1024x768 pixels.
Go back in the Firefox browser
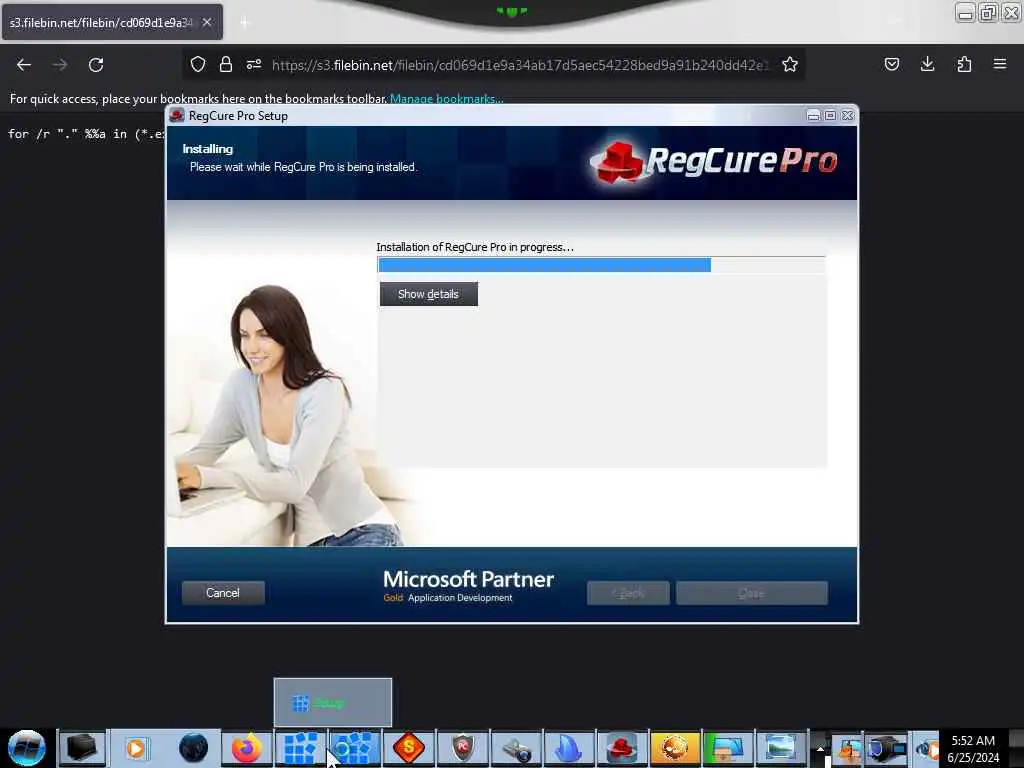coord(24,65)
